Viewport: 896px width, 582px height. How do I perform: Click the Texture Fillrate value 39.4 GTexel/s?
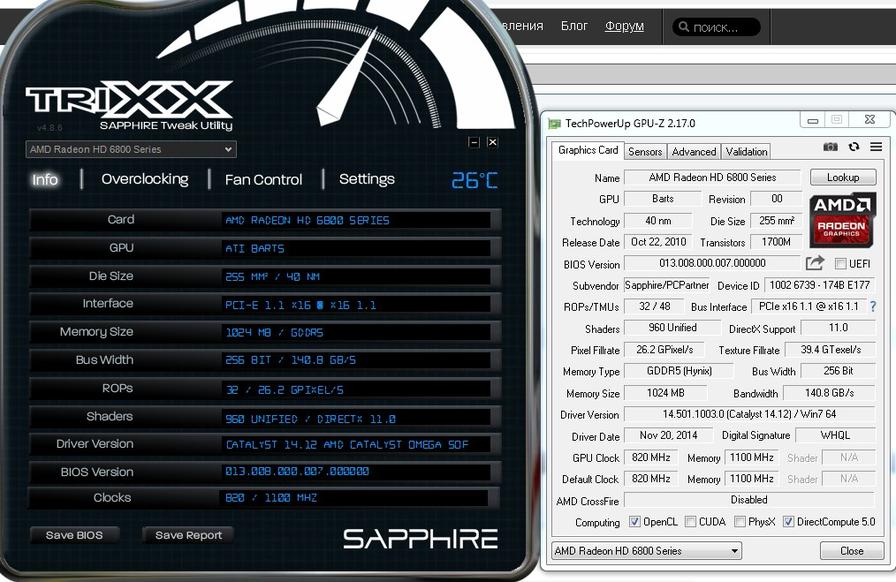click(x=830, y=349)
